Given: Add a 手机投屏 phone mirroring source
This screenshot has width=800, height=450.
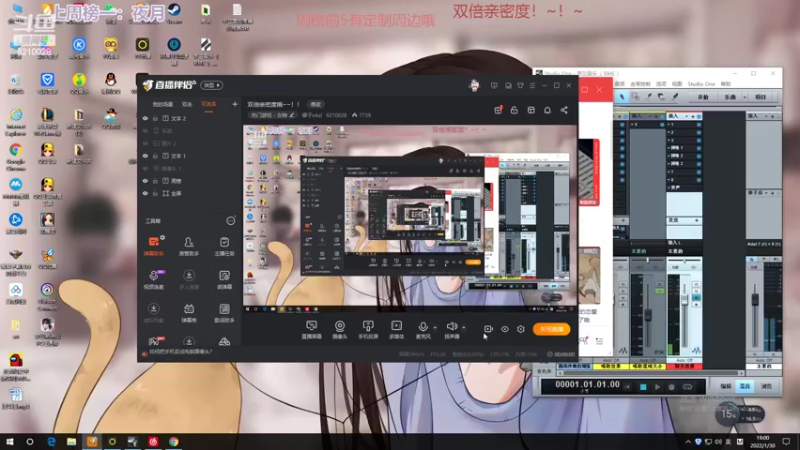Looking at the screenshot, I should click(368, 330).
